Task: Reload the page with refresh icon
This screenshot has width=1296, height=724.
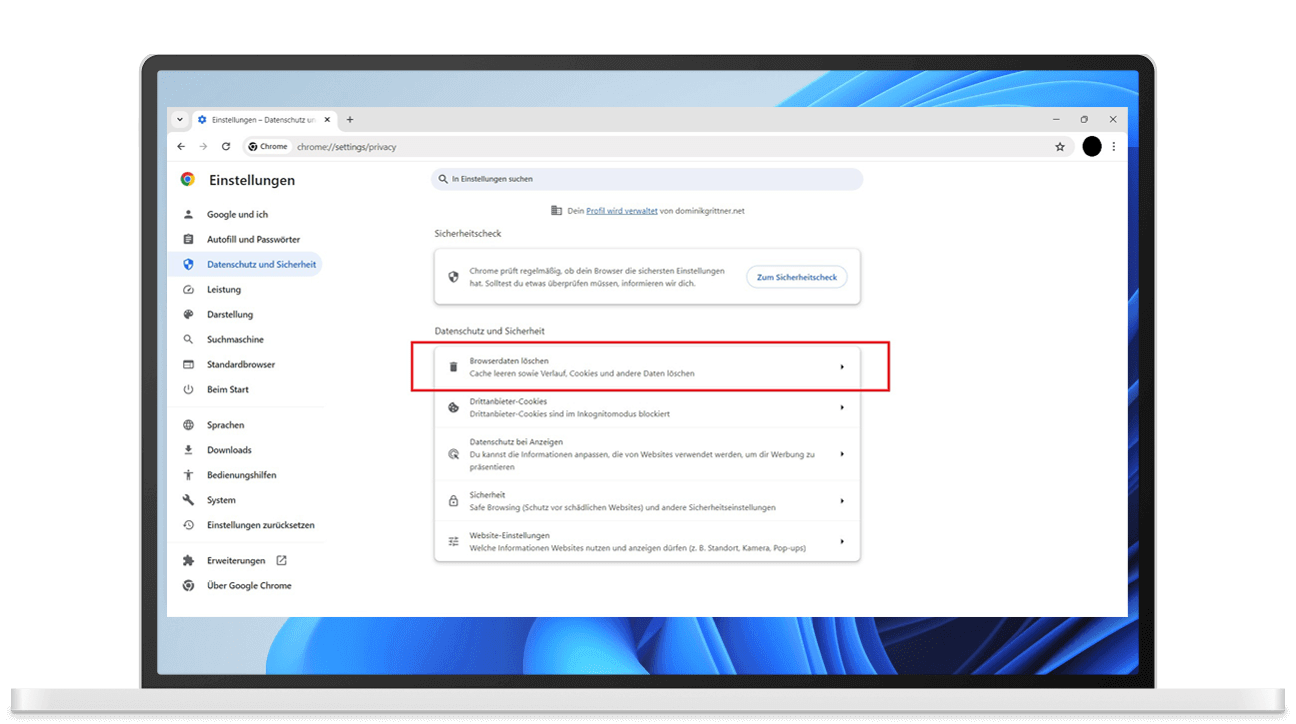Action: coord(226,147)
